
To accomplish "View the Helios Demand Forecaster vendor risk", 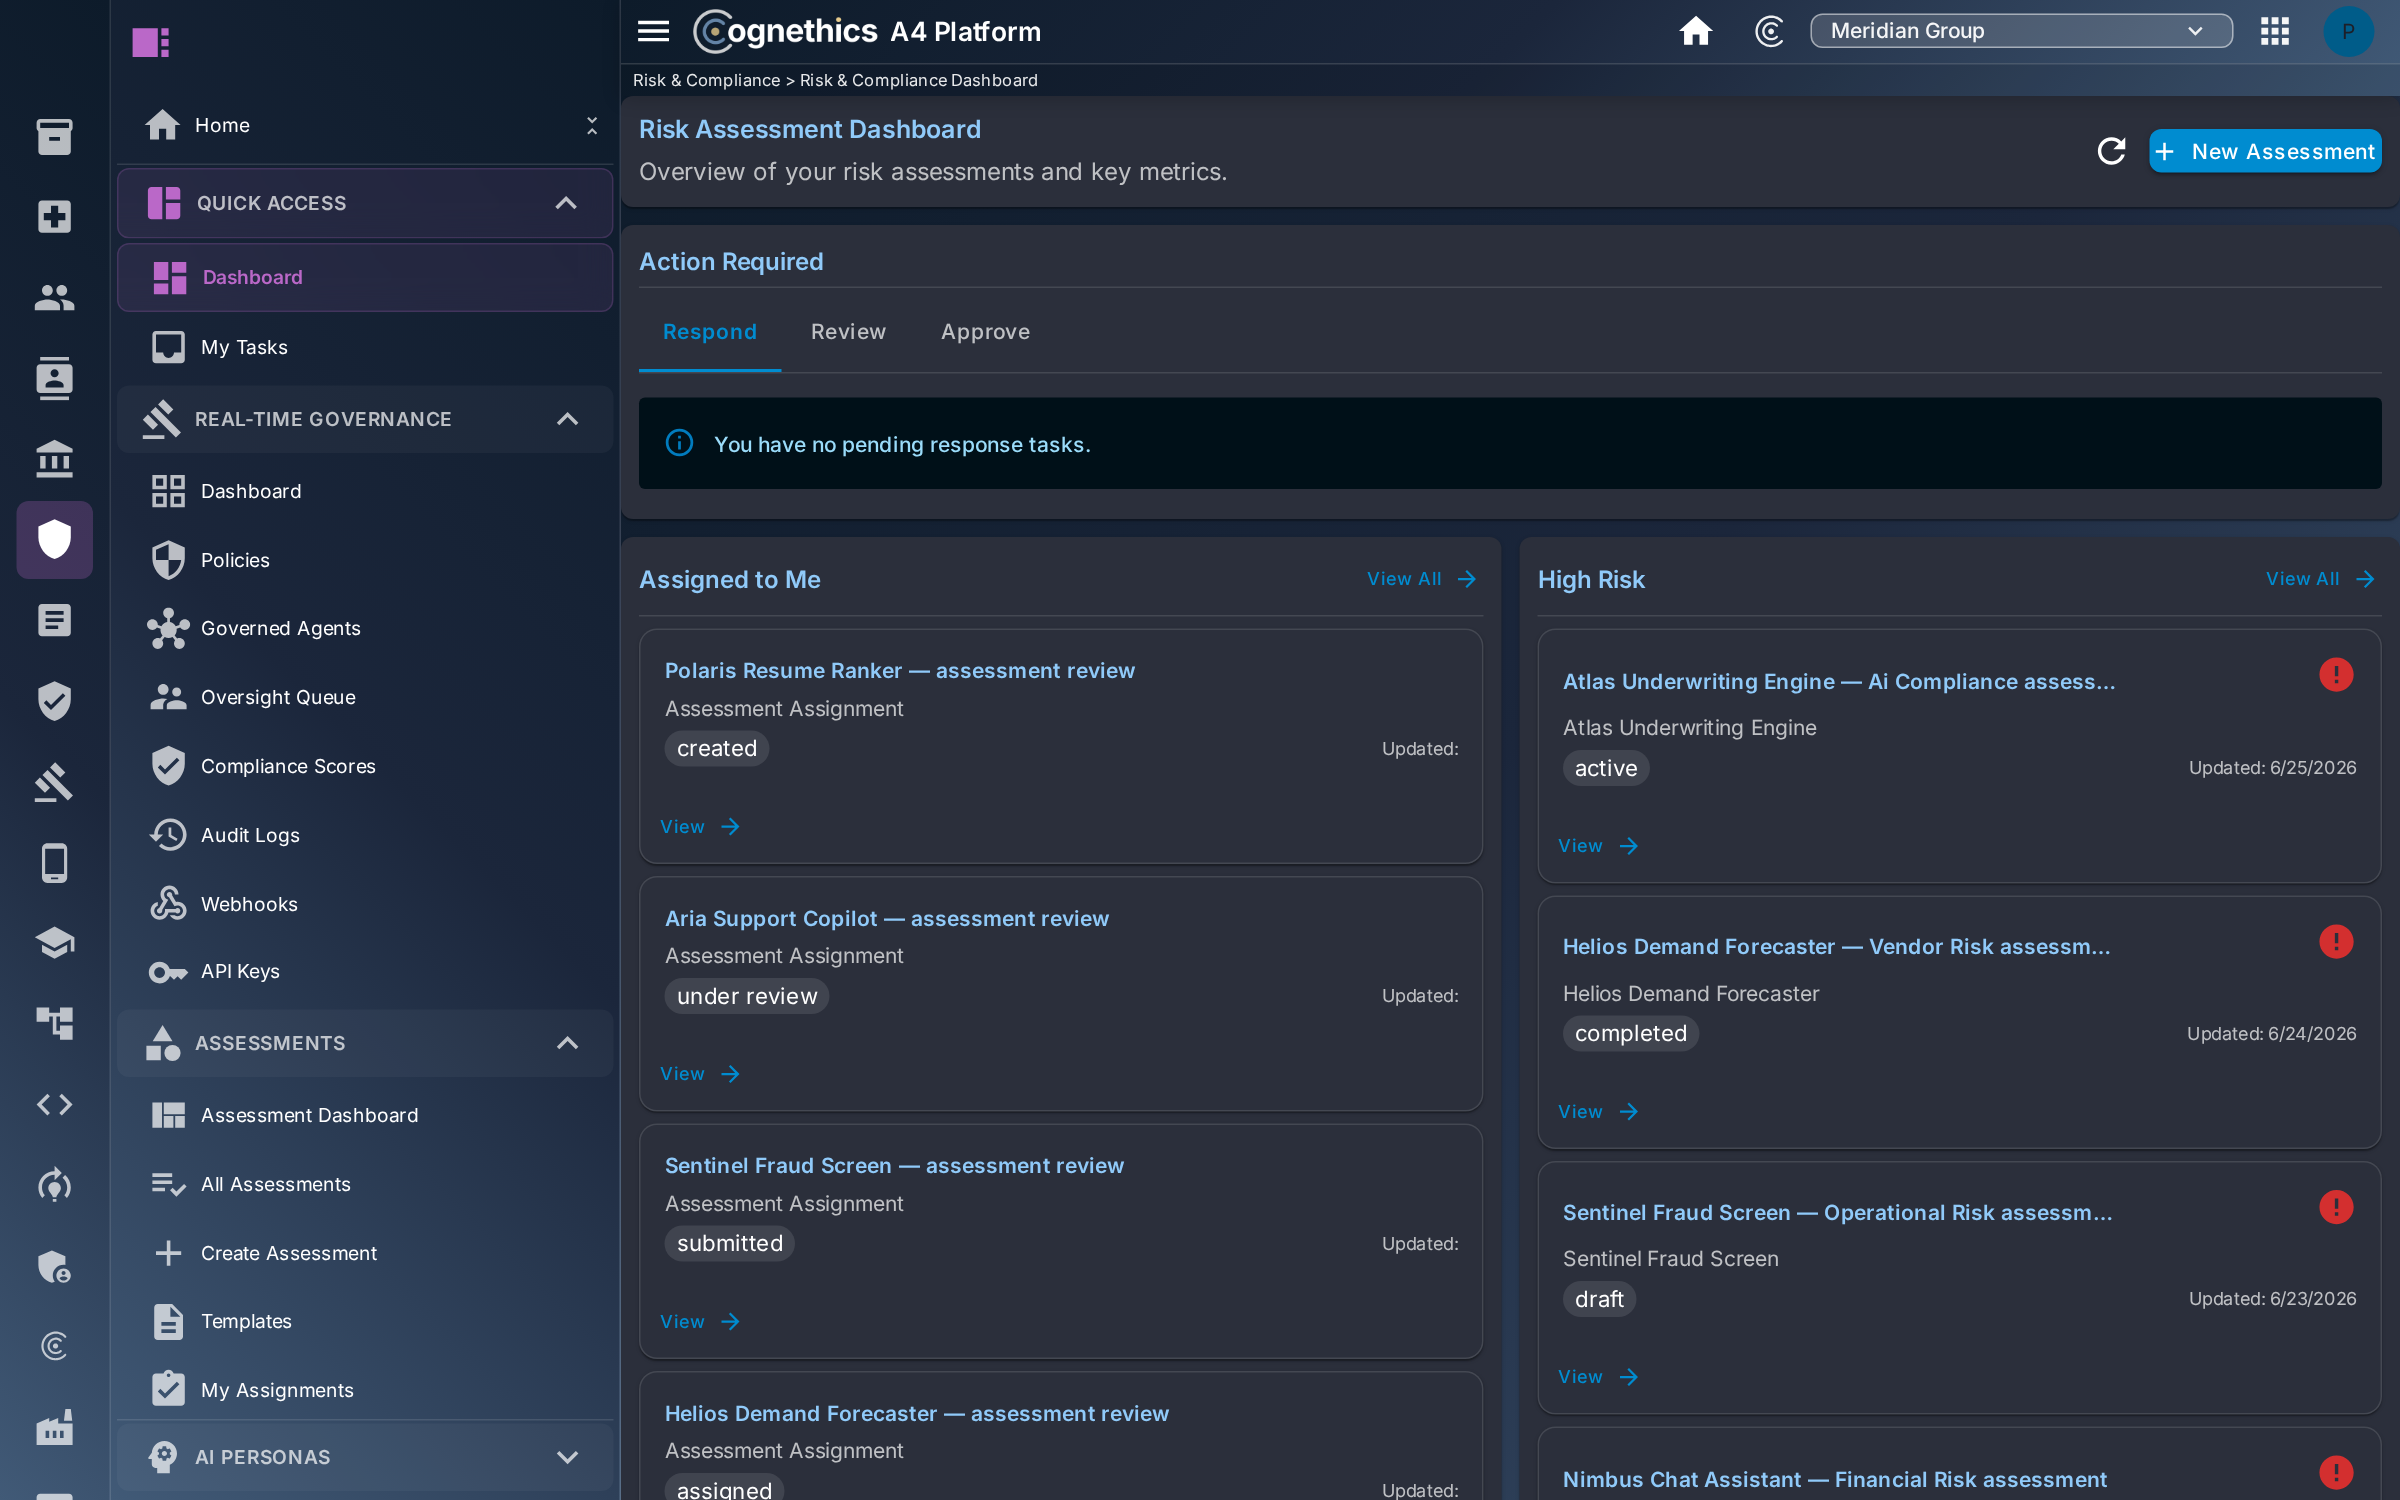I will [1598, 1112].
